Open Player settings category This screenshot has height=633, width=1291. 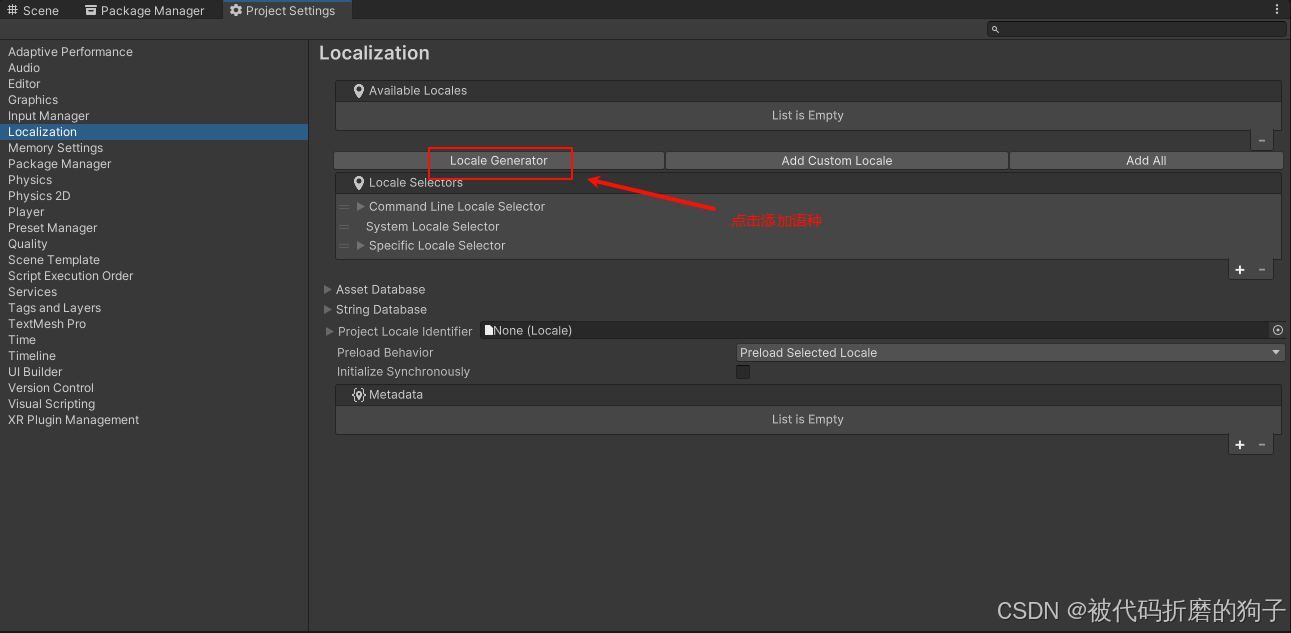click(26, 212)
